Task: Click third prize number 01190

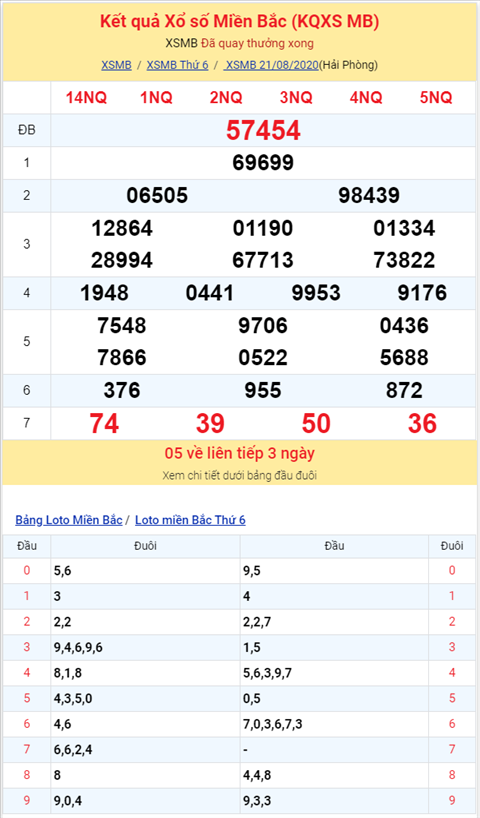Action: coord(263,228)
